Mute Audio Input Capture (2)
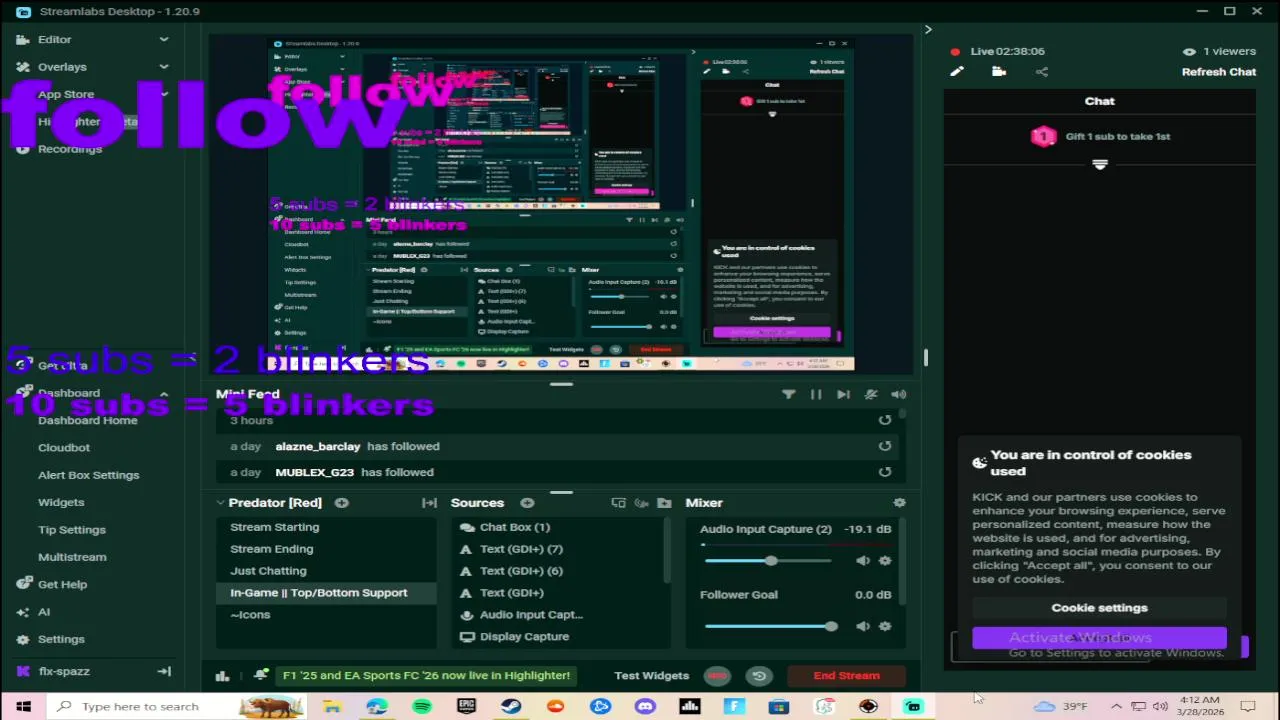1280x720 pixels. pos(863,561)
